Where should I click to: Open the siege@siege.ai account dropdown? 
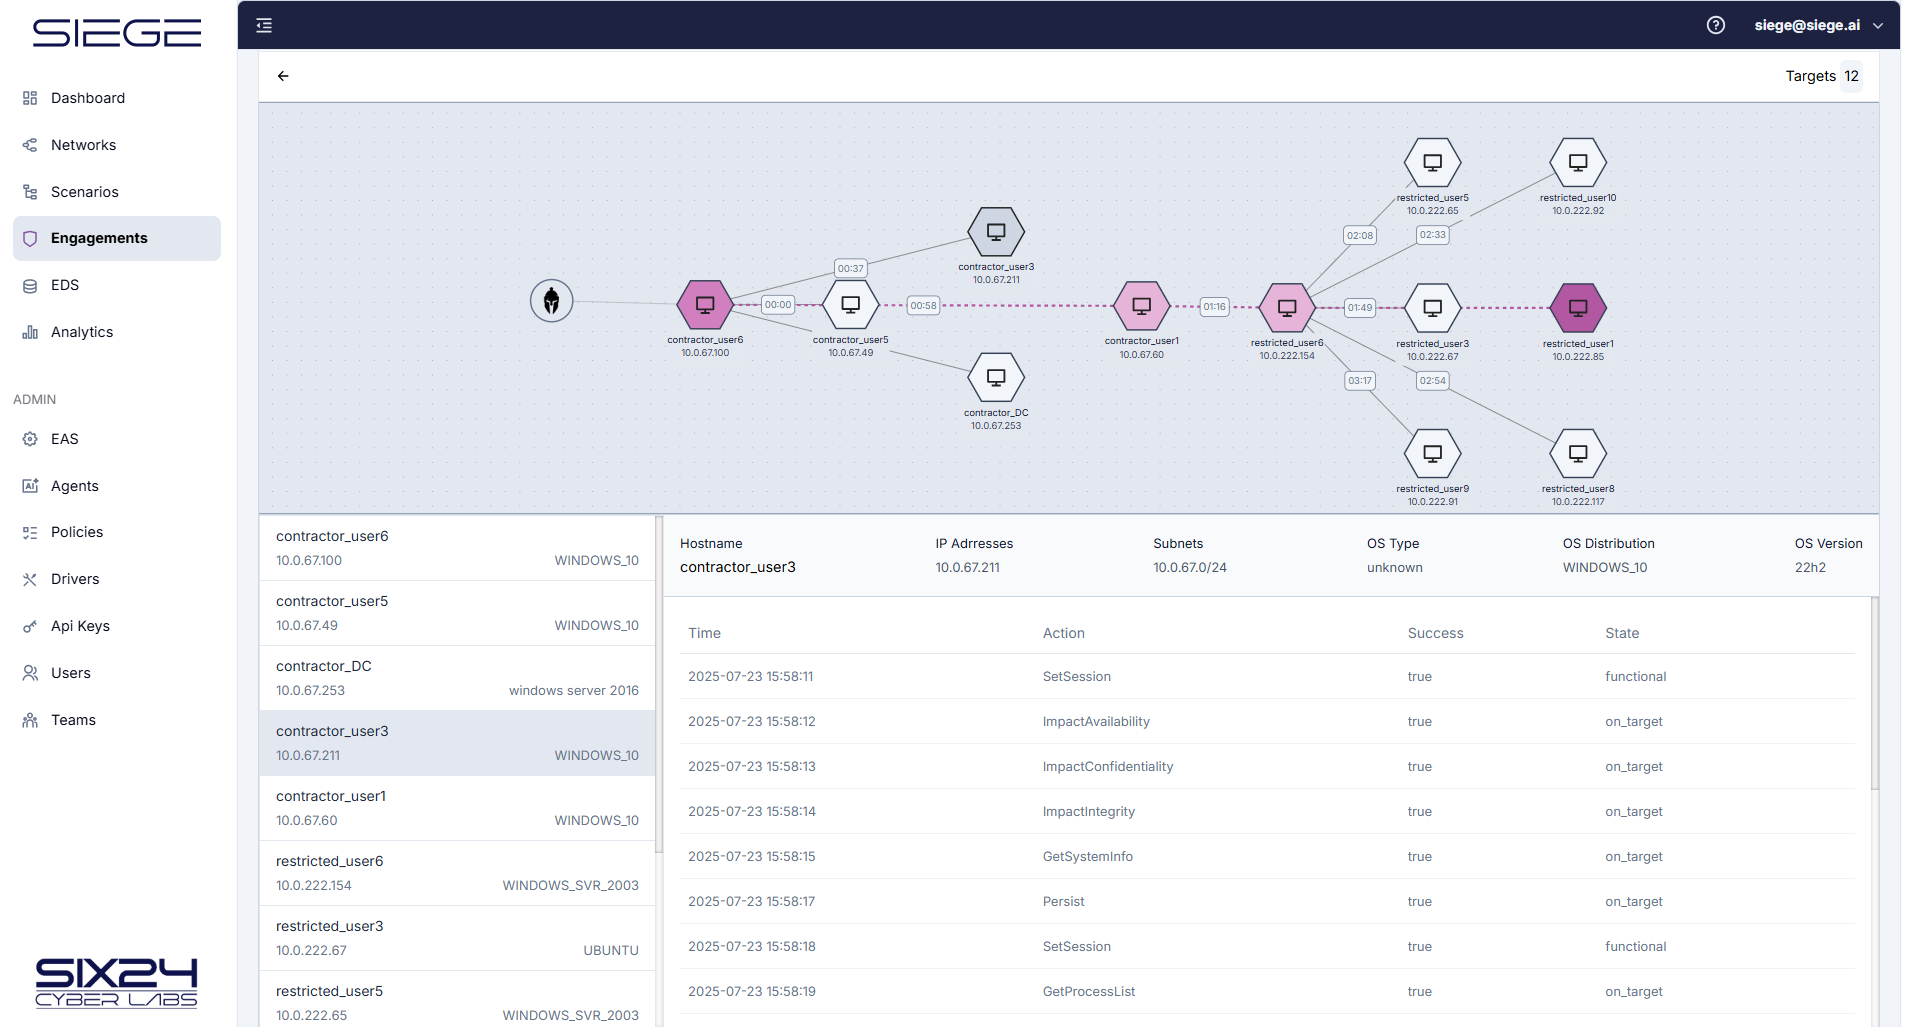point(1817,24)
